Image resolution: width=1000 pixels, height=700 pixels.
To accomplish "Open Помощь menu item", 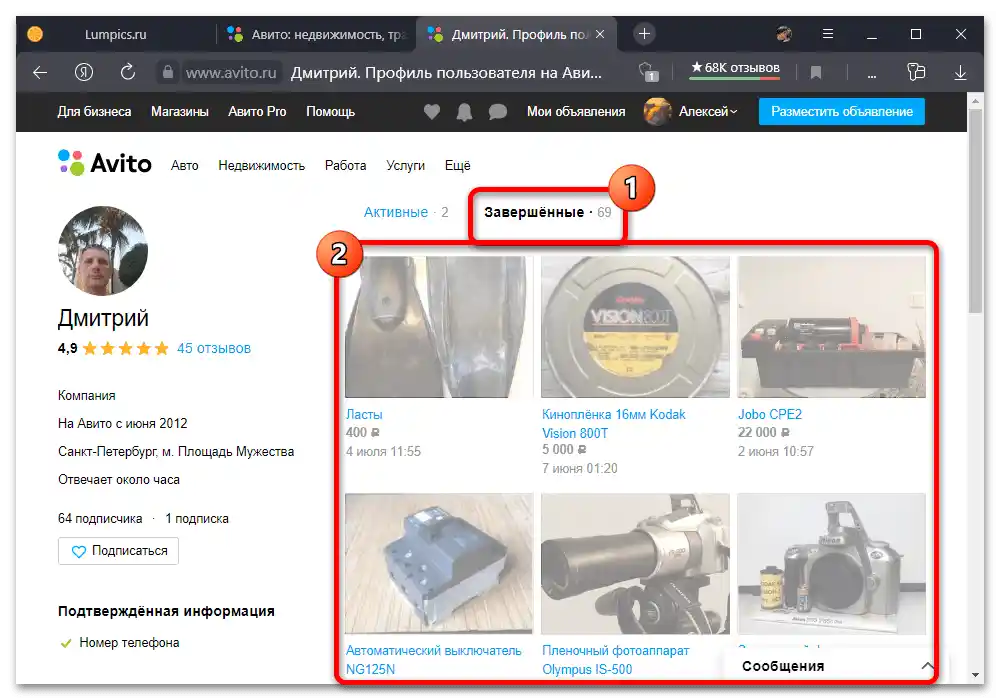I will click(x=330, y=112).
